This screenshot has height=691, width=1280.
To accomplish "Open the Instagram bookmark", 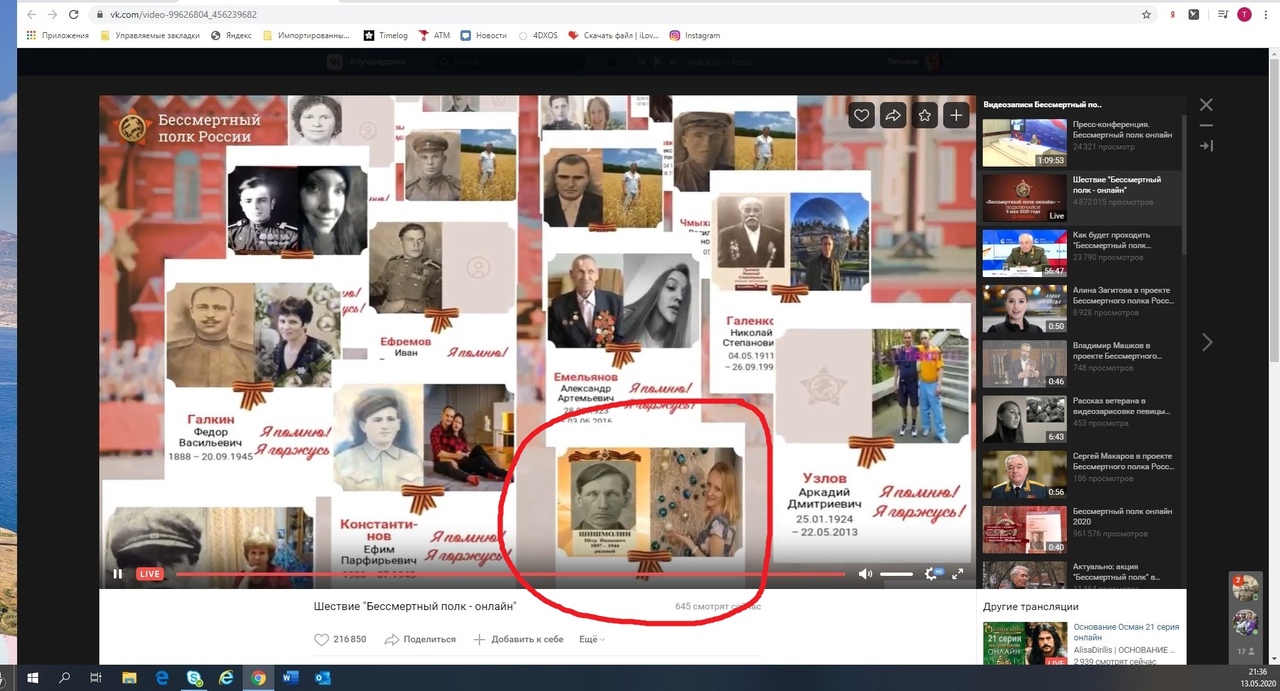I will pyautogui.click(x=695, y=35).
